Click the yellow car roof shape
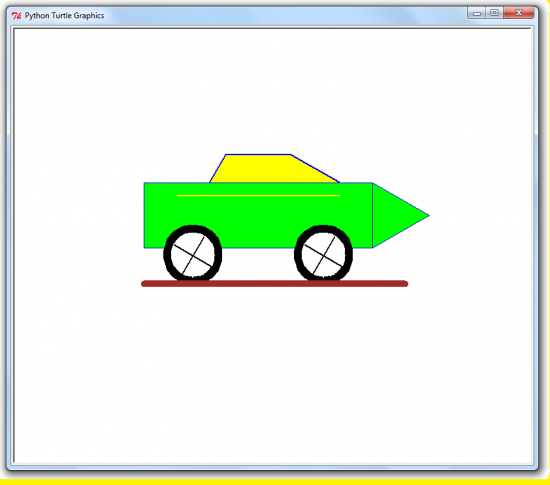This screenshot has width=550, height=485. pyautogui.click(x=270, y=169)
